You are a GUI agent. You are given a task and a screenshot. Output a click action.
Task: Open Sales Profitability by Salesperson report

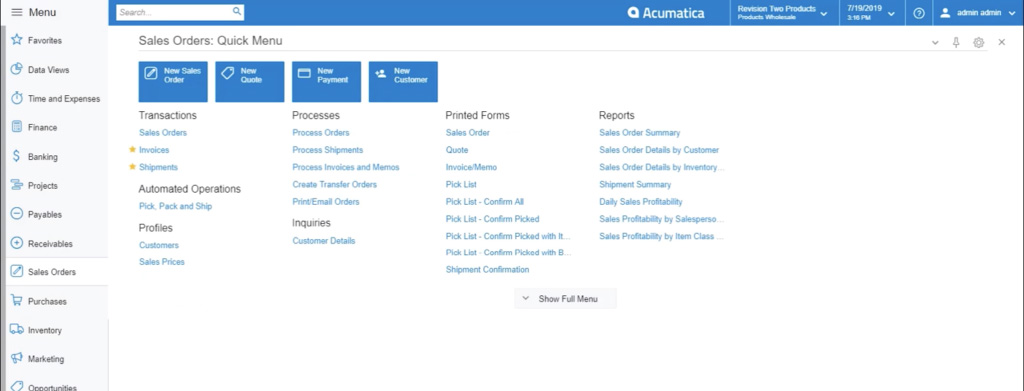[x=662, y=219]
